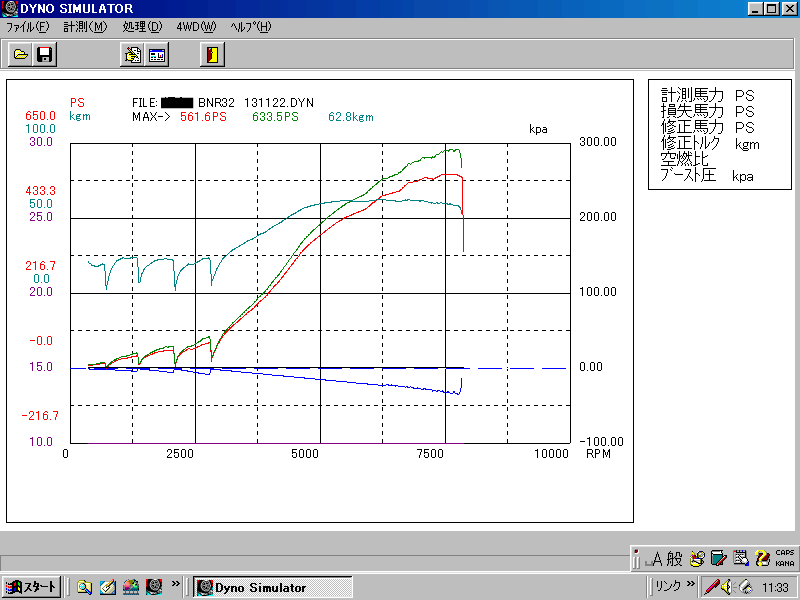Click the スタート Start button

click(x=32, y=587)
